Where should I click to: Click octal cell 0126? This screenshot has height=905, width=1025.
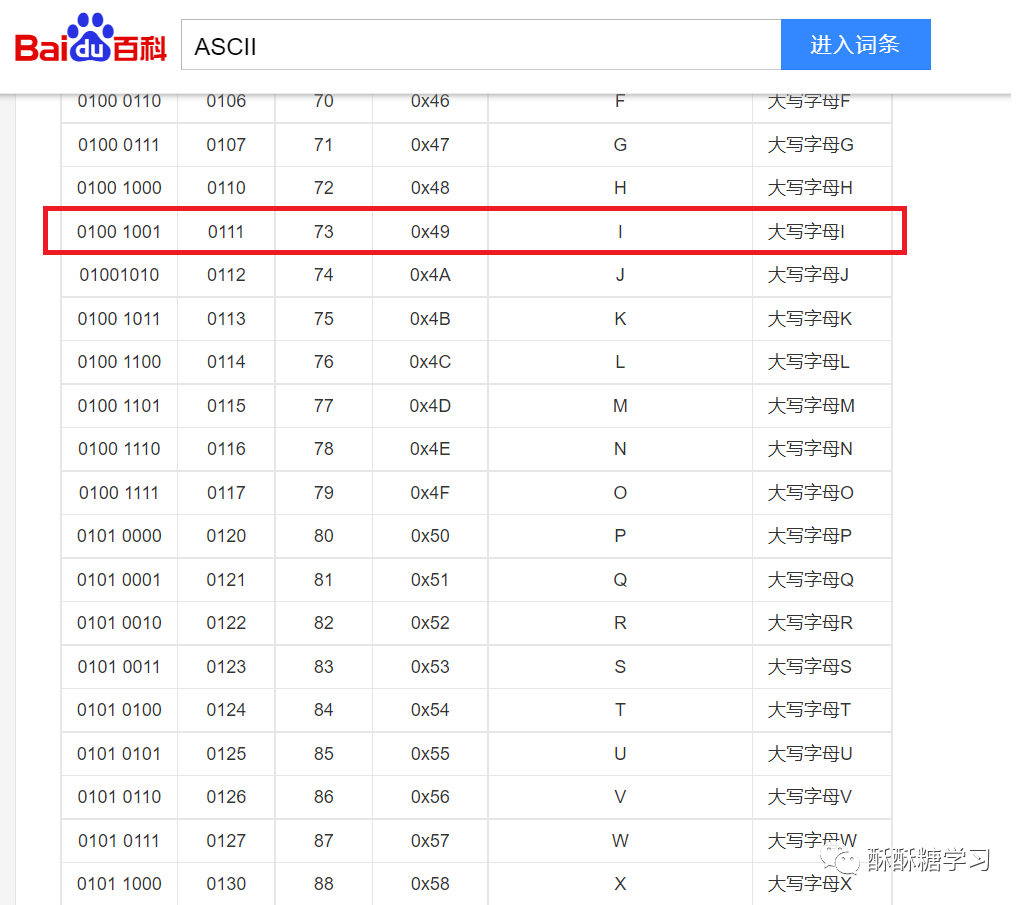[226, 796]
